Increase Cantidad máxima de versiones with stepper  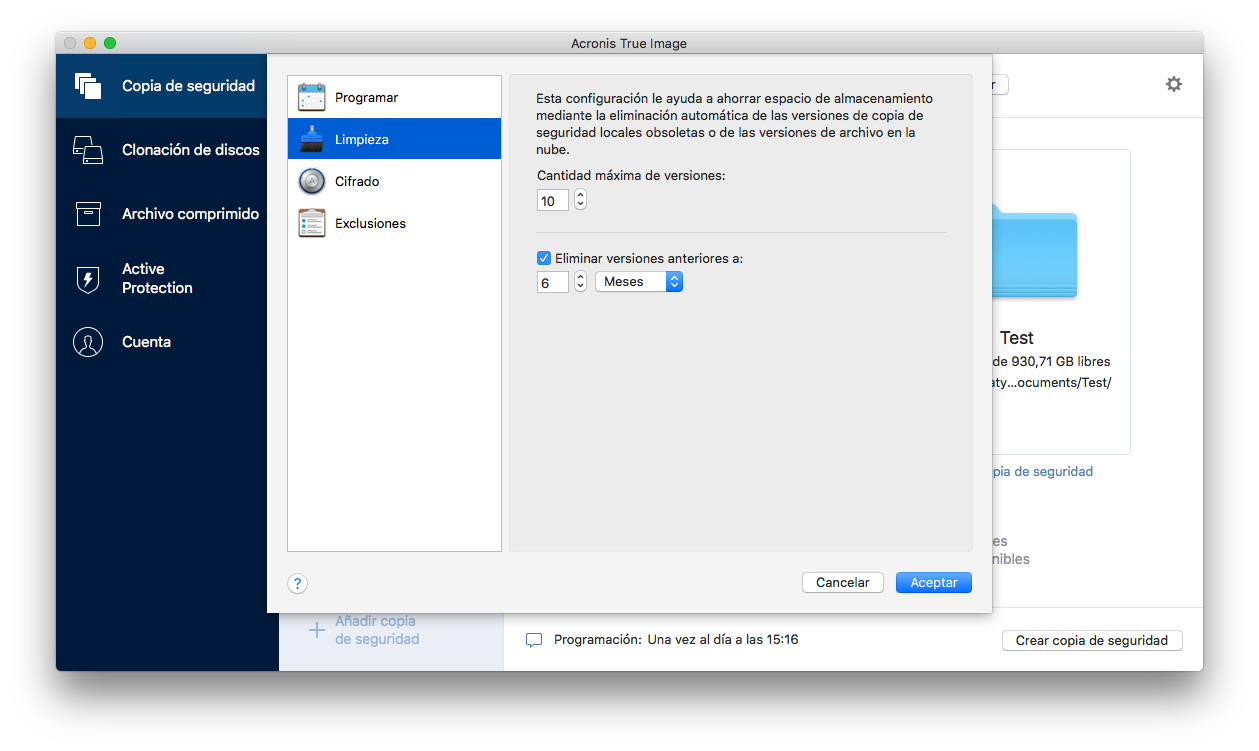pyautogui.click(x=578, y=195)
